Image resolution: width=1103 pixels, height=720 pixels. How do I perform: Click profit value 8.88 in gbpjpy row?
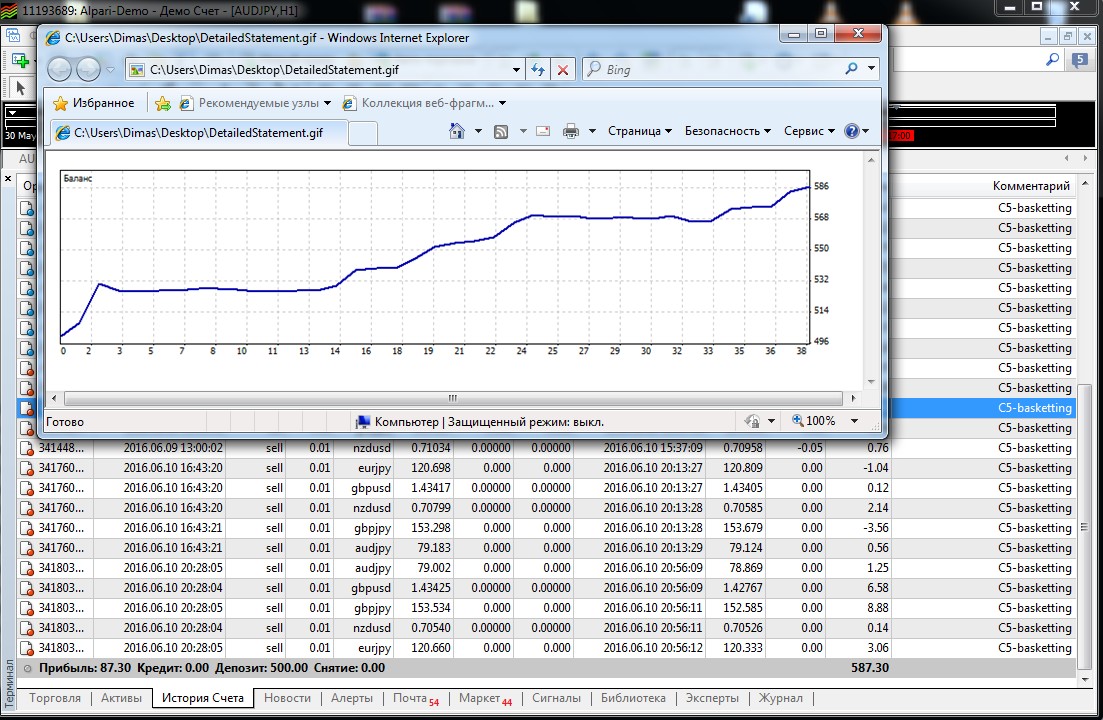tap(877, 608)
